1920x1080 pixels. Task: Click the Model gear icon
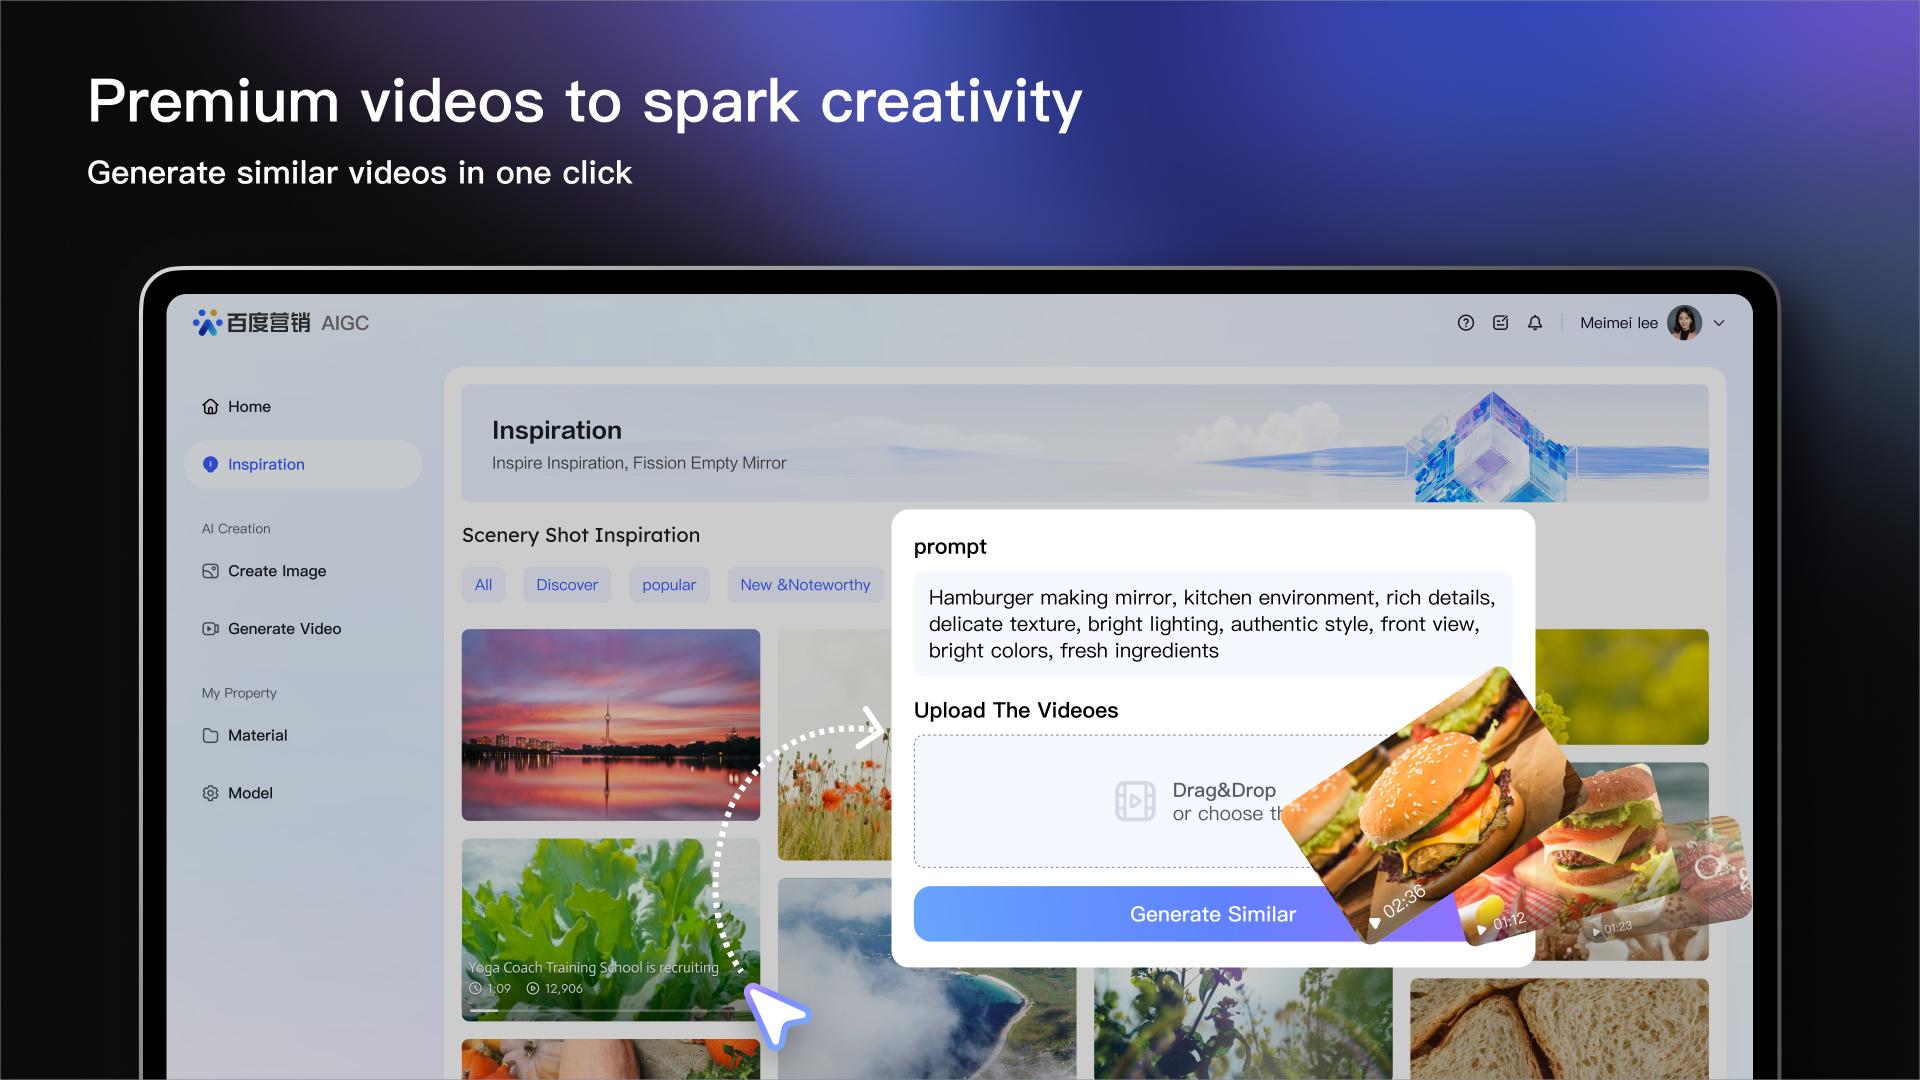[x=210, y=793]
